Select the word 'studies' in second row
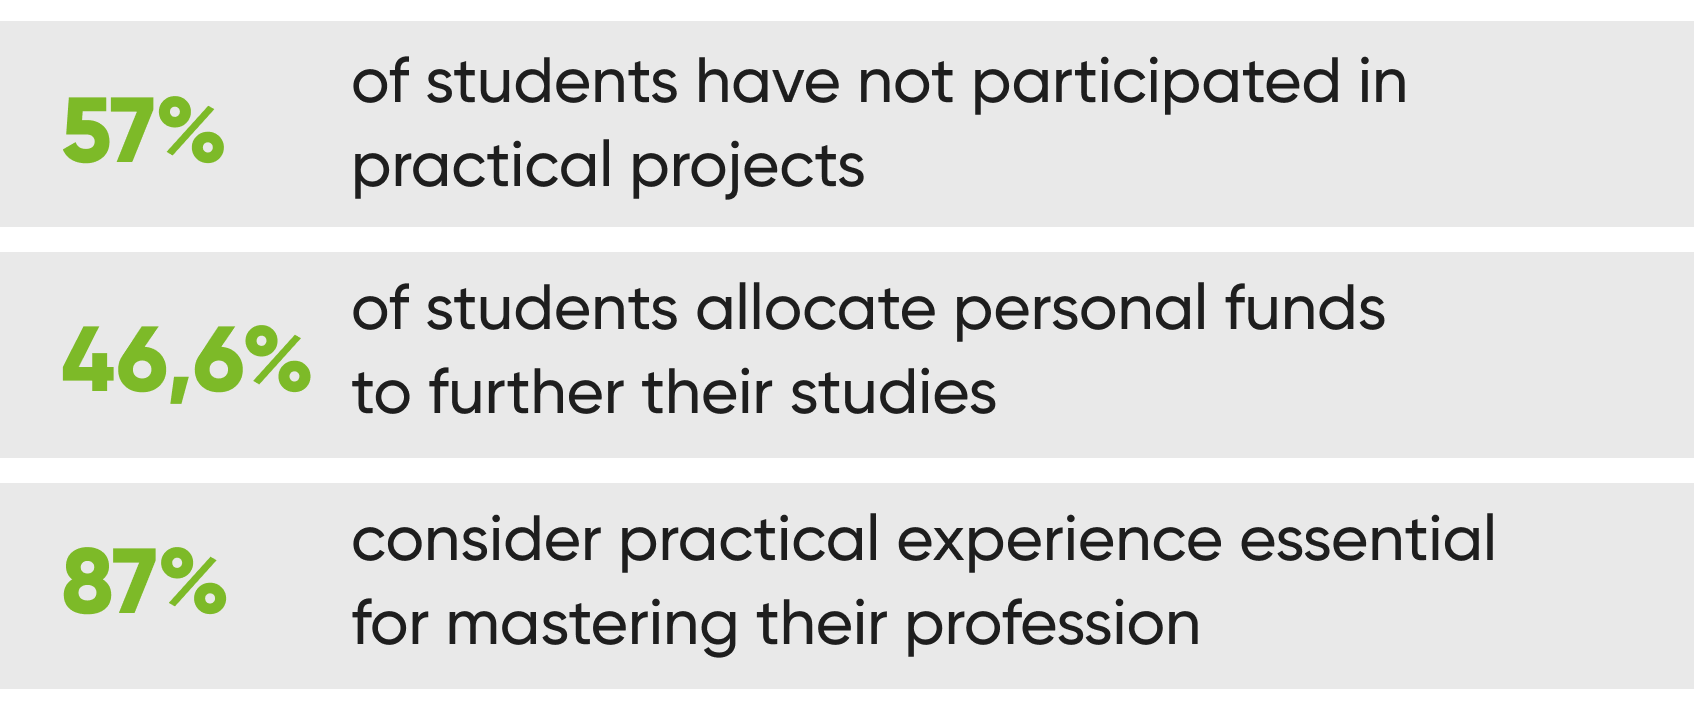The height and width of the screenshot is (711, 1694). [893, 392]
